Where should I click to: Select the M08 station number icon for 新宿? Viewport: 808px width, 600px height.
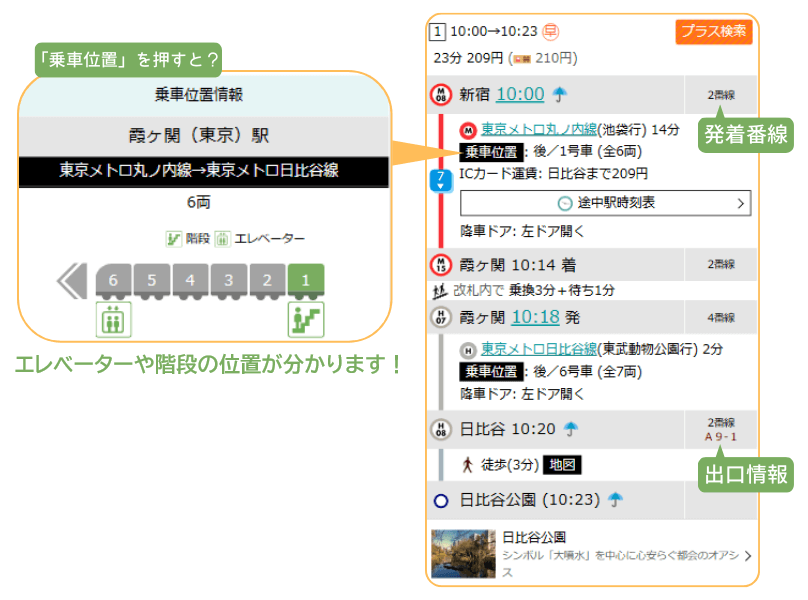[441, 96]
